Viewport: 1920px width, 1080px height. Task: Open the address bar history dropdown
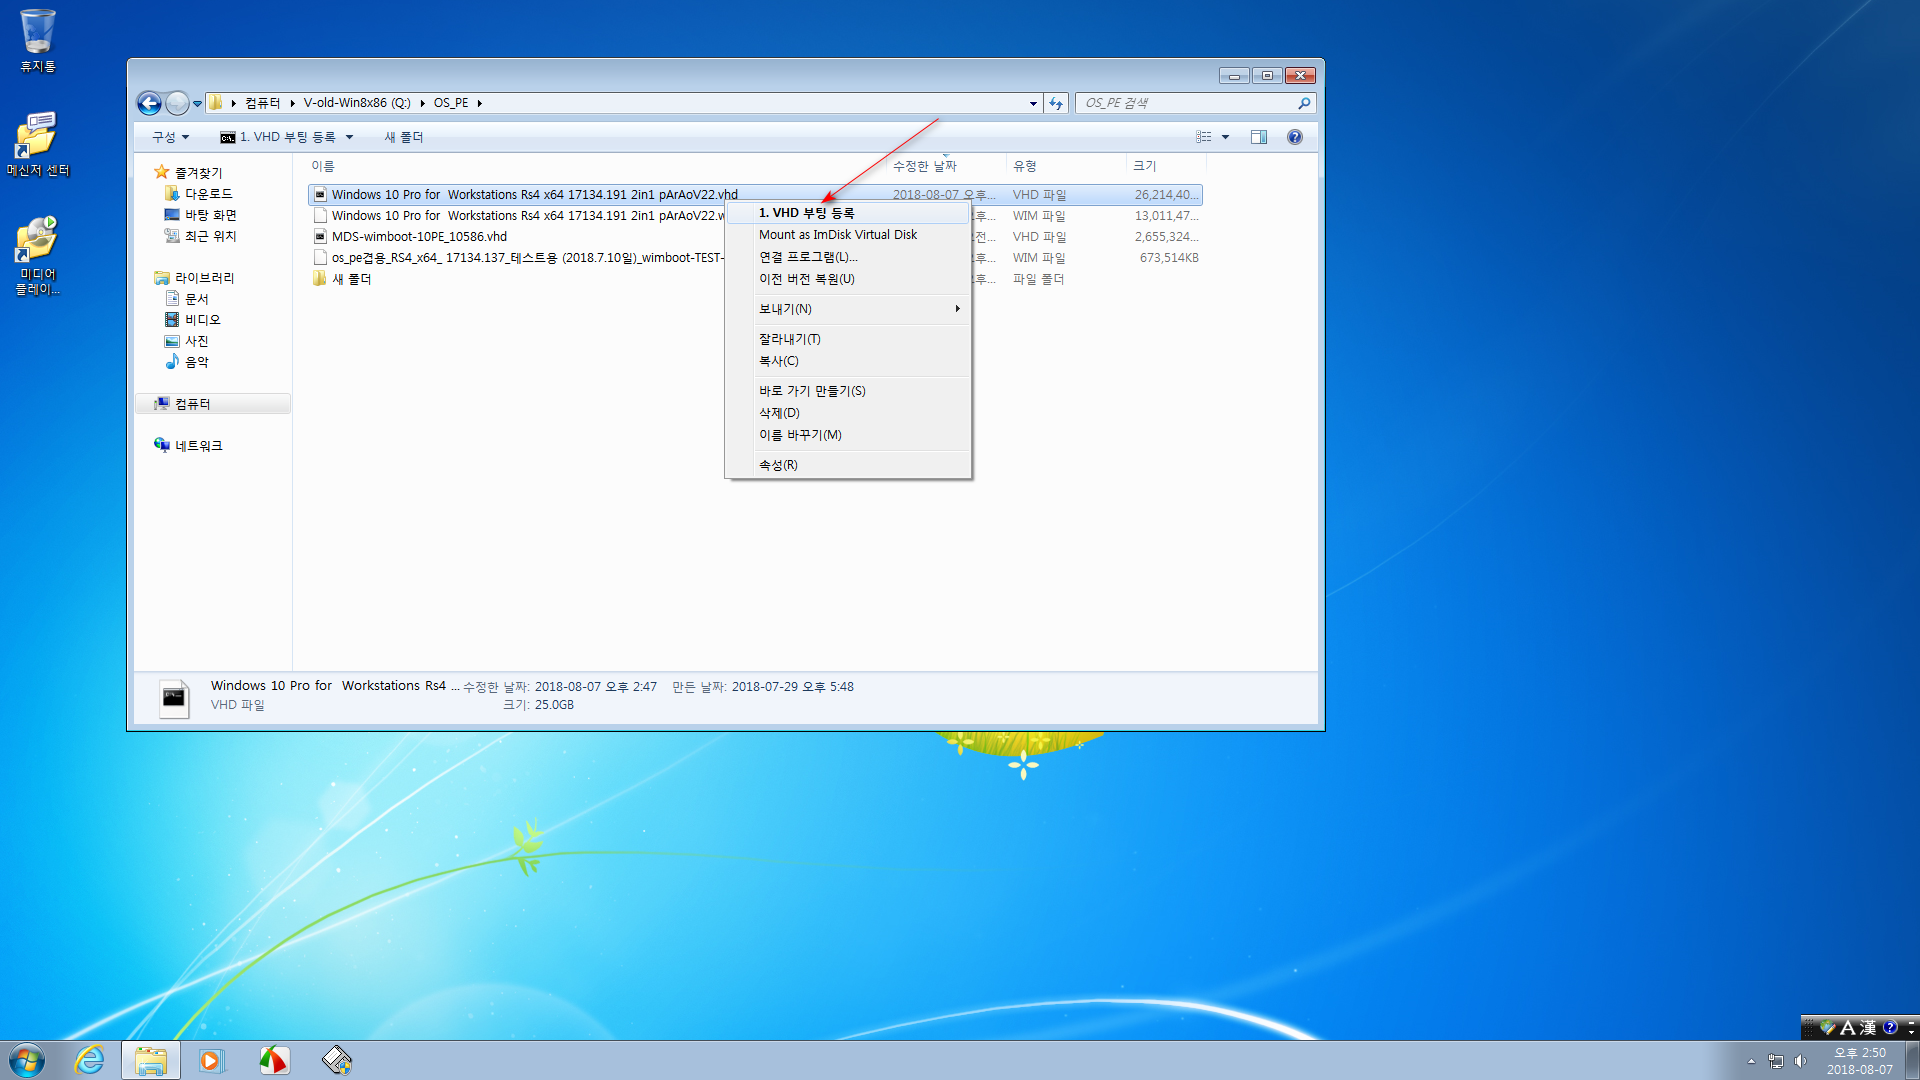click(x=1033, y=103)
